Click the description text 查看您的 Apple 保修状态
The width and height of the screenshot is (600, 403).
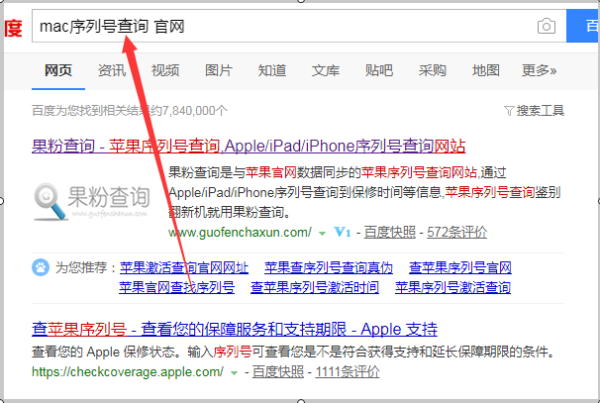103,352
